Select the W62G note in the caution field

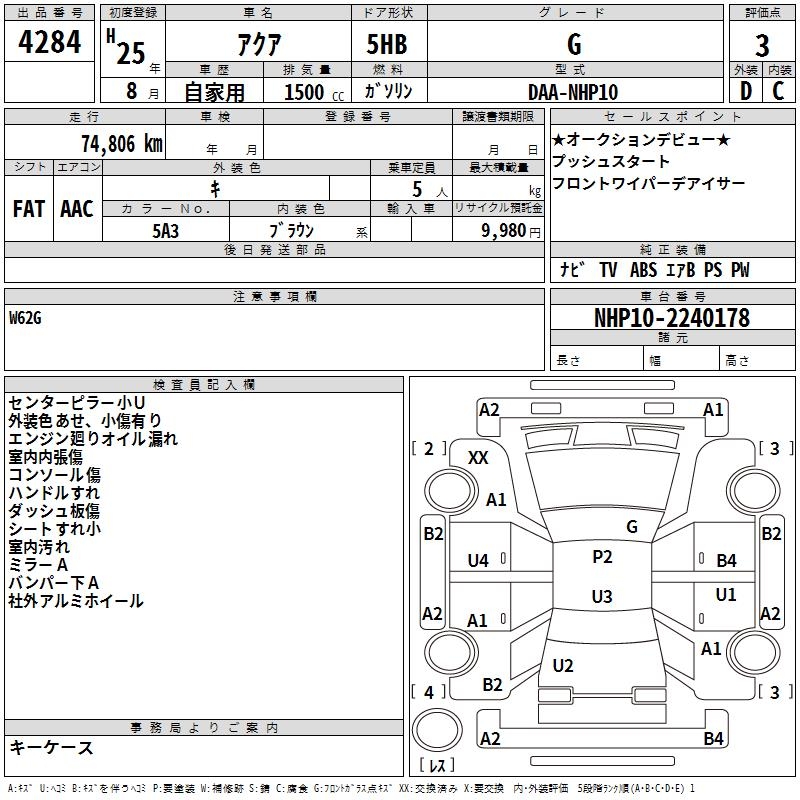[x=28, y=318]
